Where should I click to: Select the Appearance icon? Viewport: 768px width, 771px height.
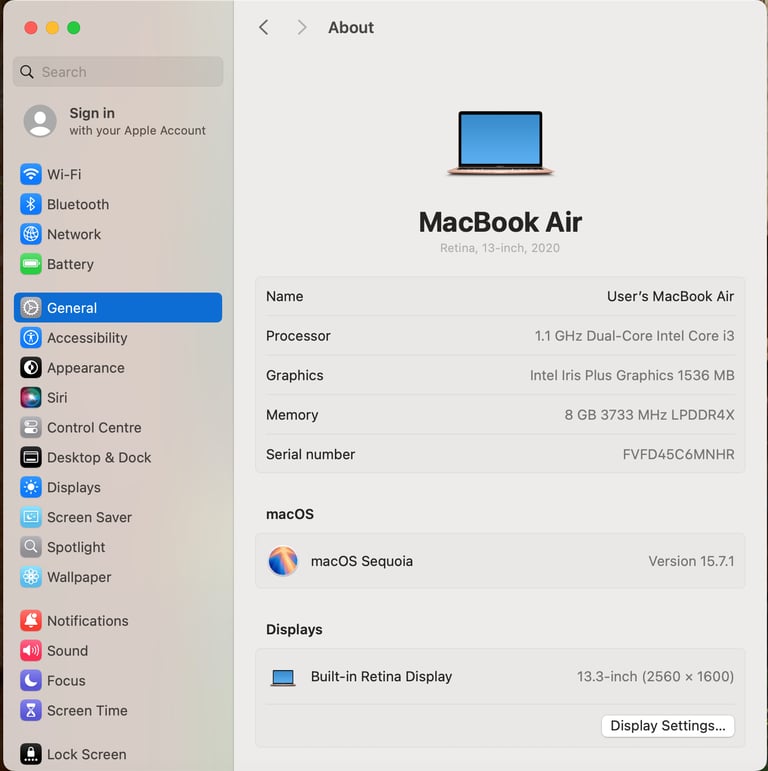(30, 368)
